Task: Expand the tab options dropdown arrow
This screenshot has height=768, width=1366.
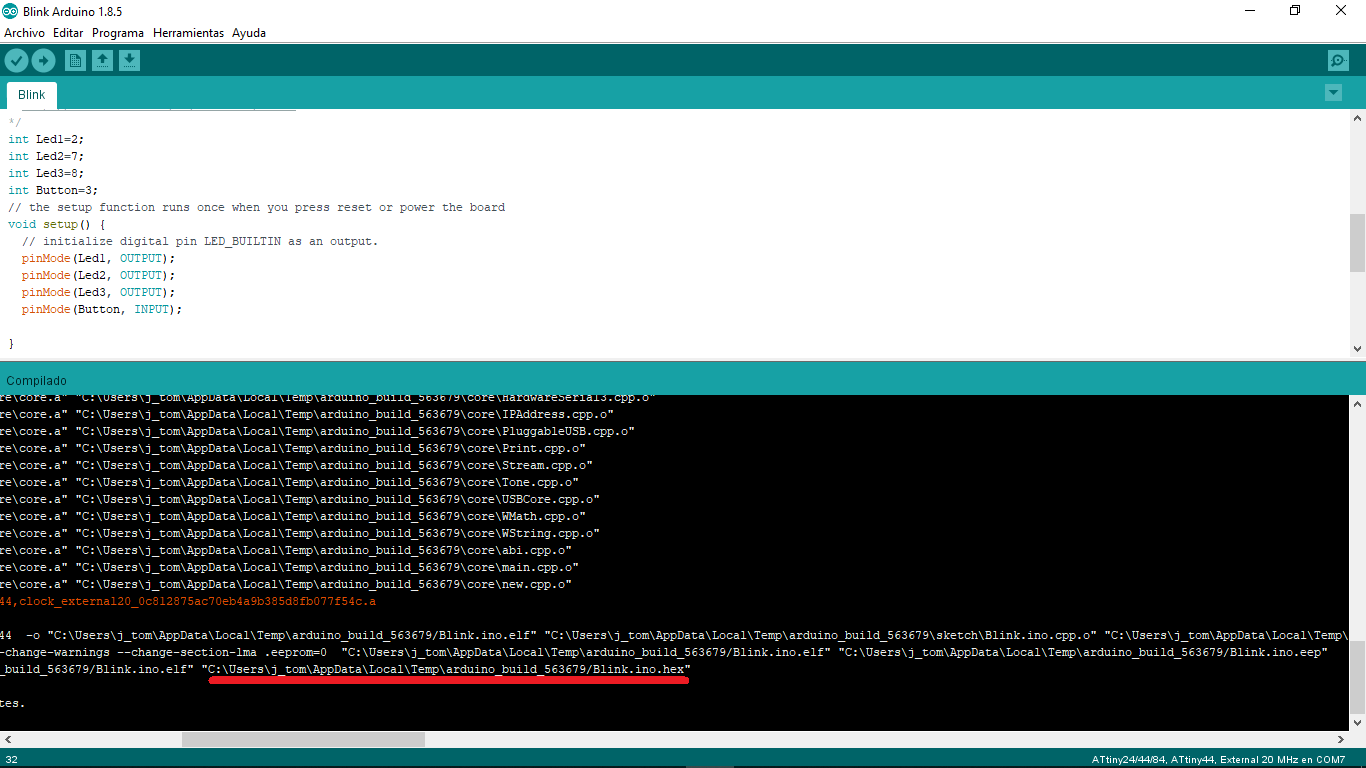Action: click(1333, 93)
